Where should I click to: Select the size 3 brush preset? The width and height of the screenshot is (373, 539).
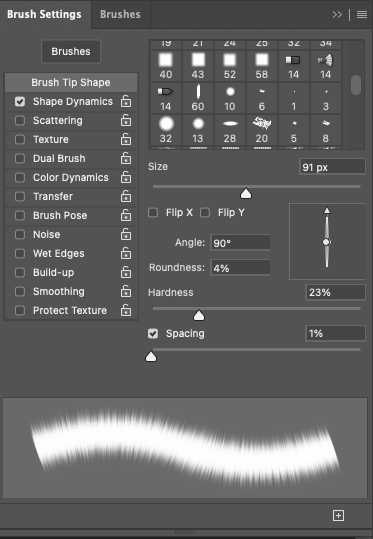[326, 98]
